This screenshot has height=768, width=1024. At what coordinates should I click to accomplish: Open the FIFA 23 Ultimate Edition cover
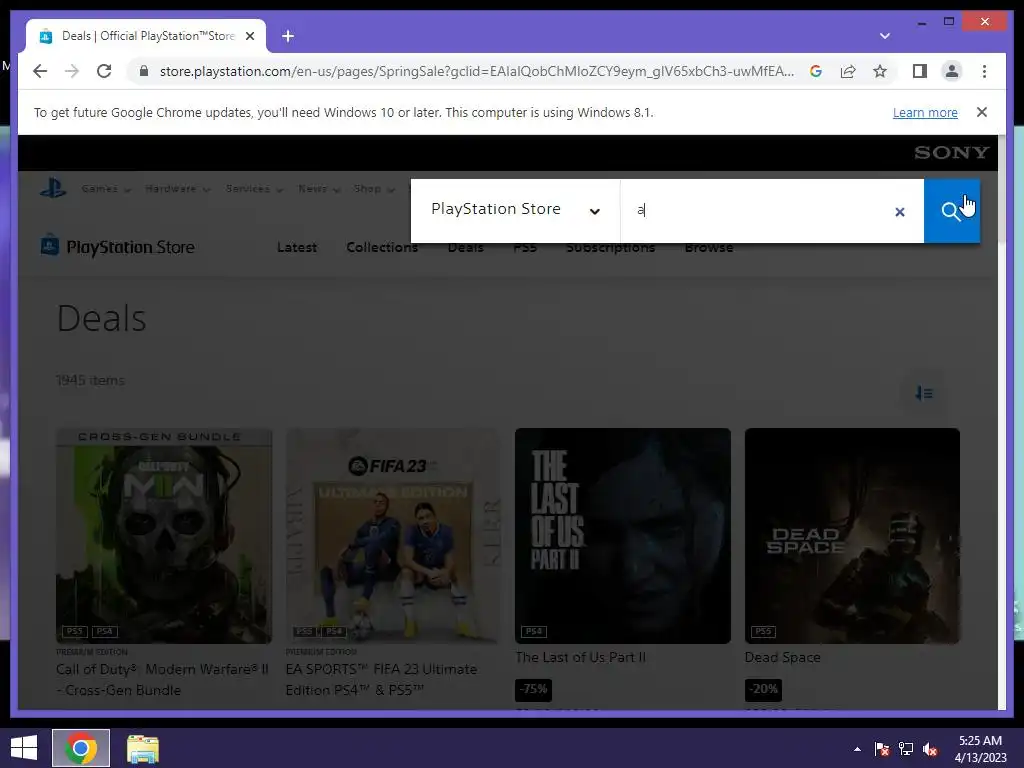(393, 536)
